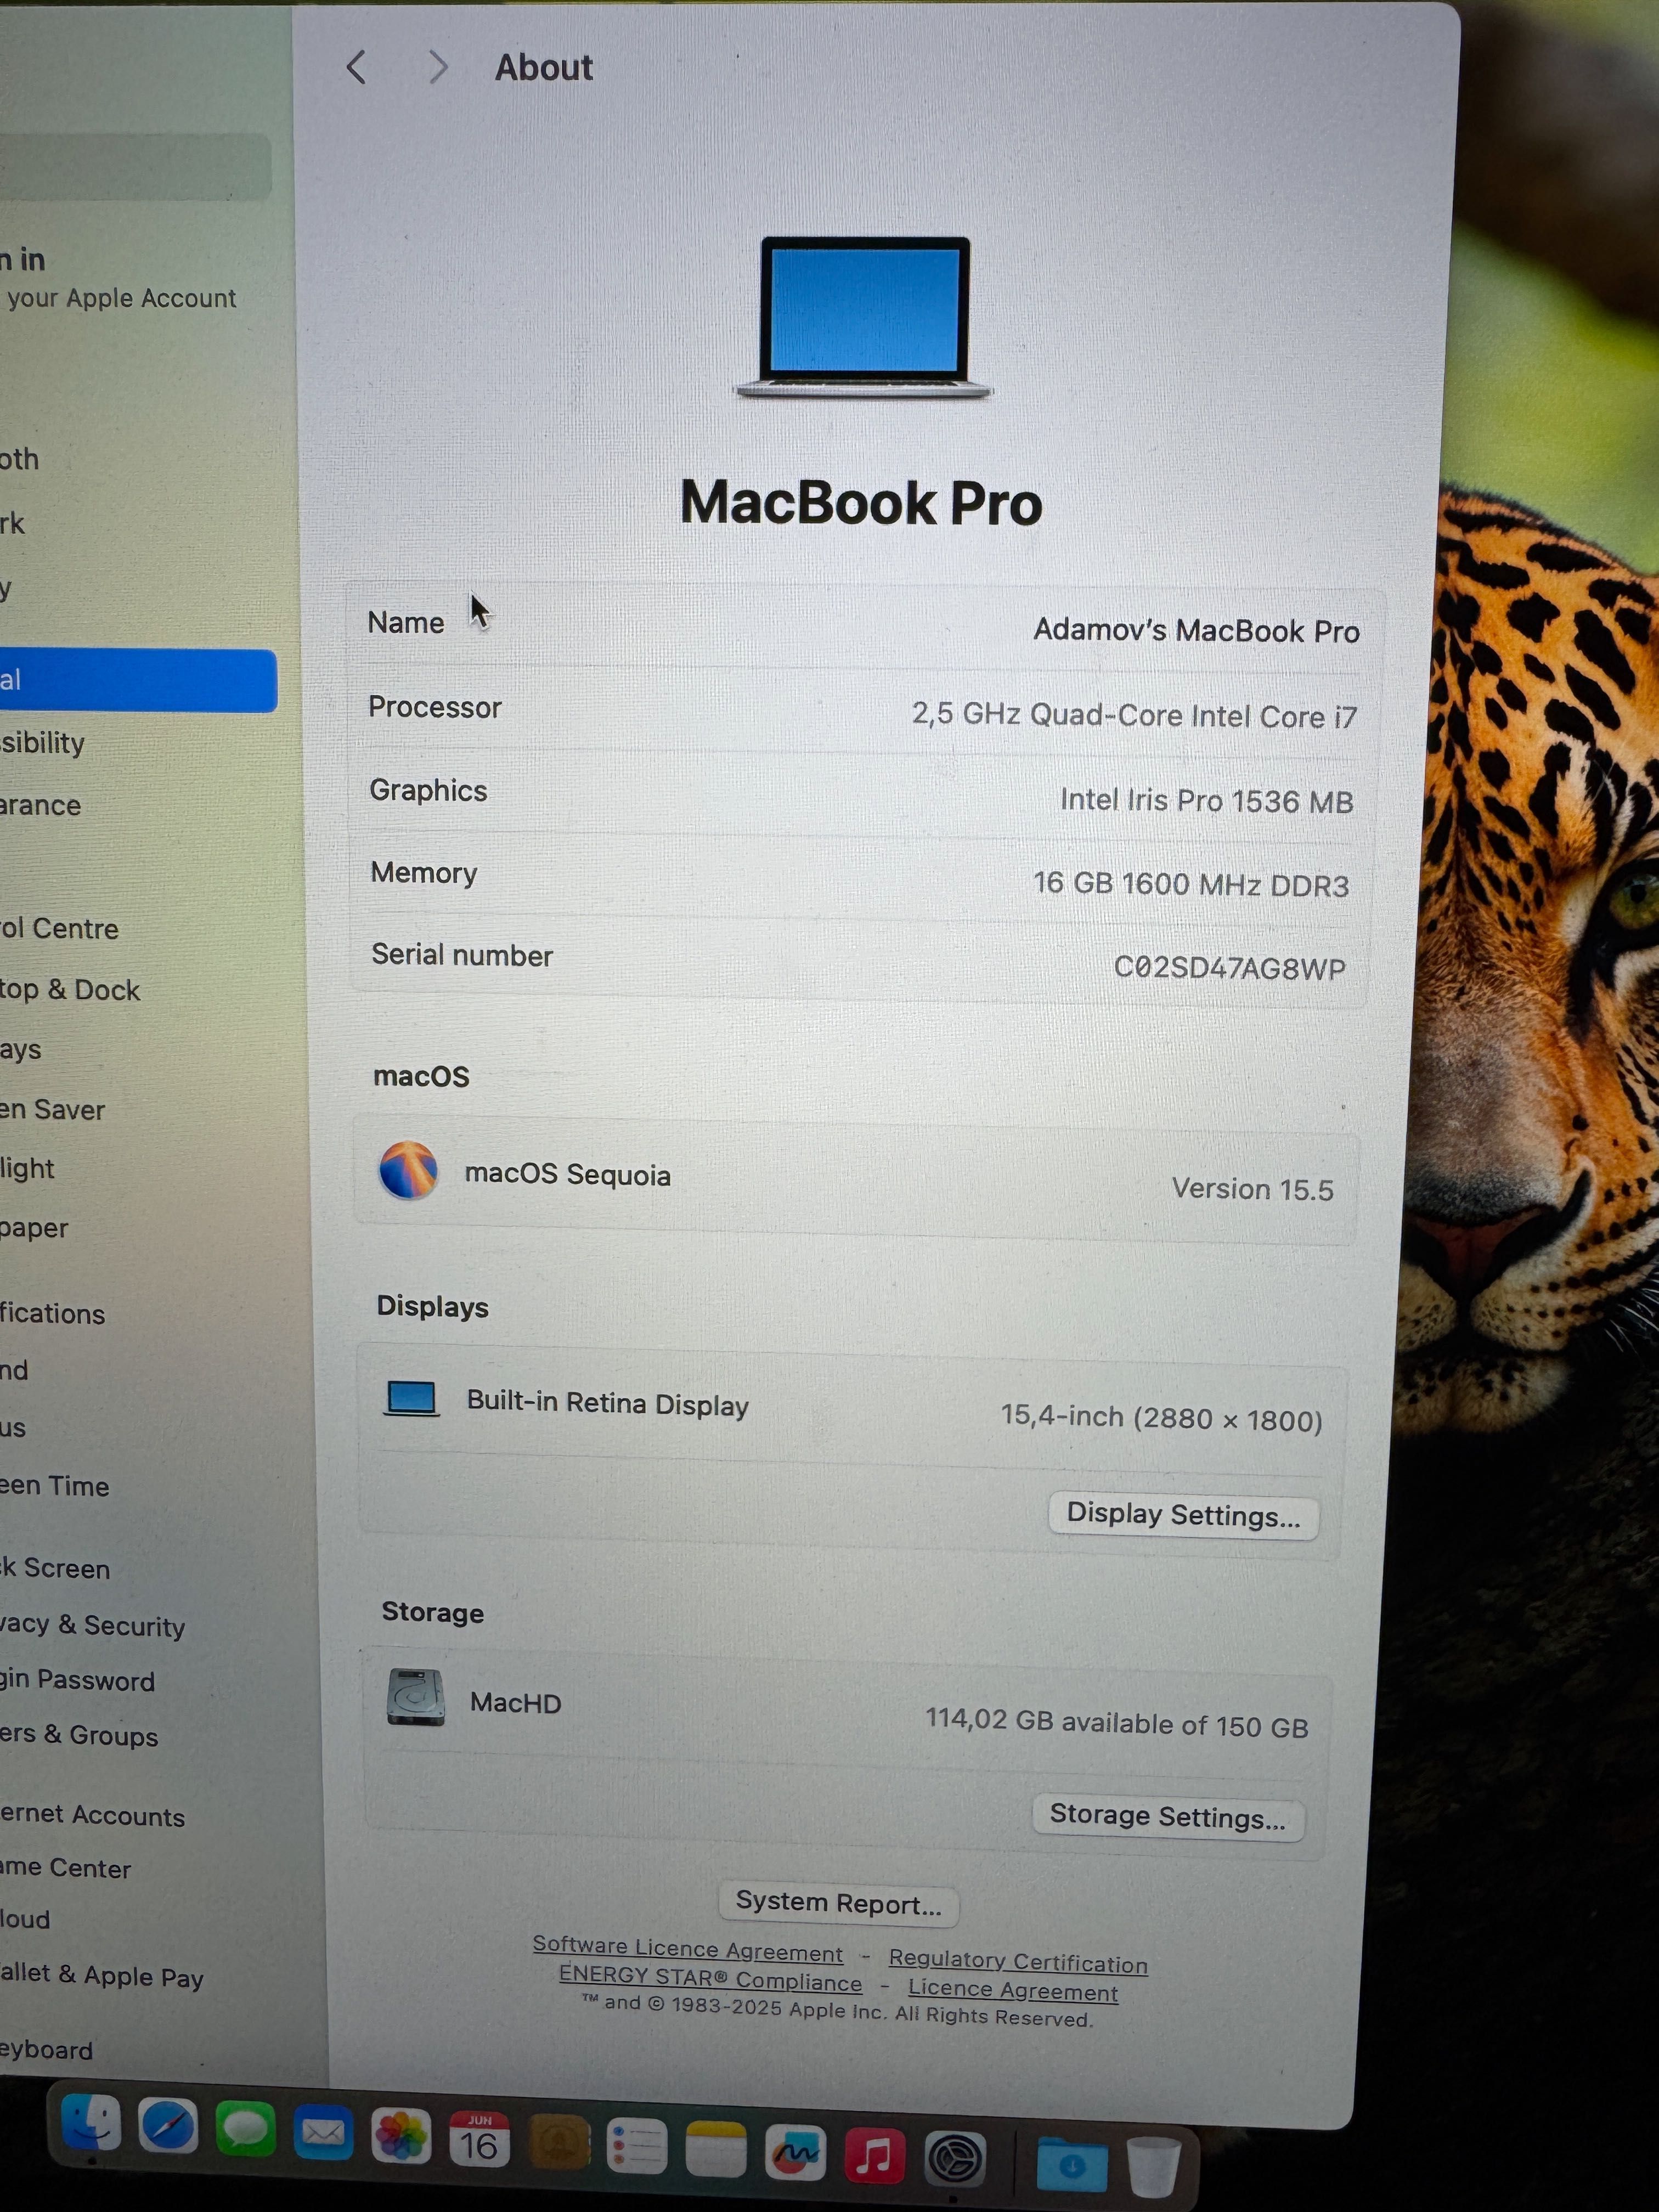Image resolution: width=1659 pixels, height=2212 pixels.
Task: Click the Version 15.5 text
Action: 1252,1189
